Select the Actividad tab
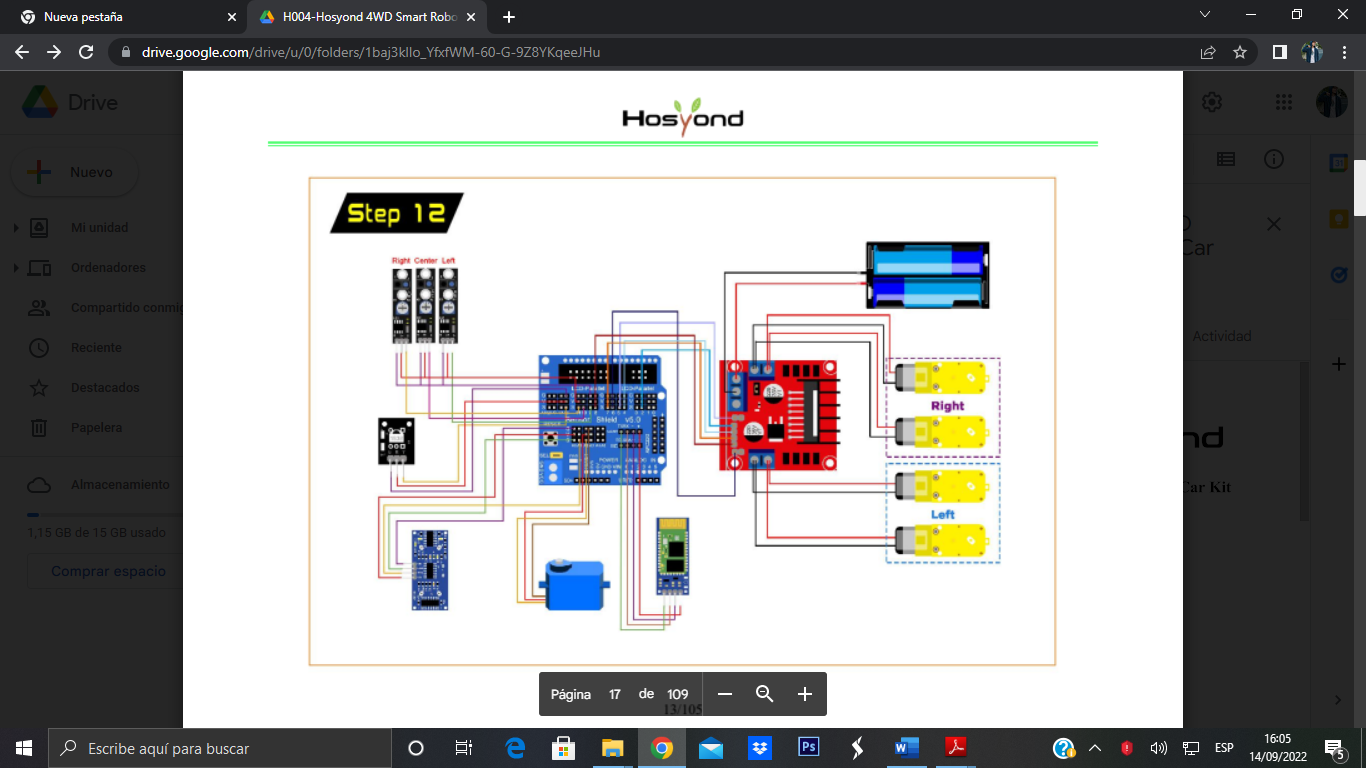 pyautogui.click(x=1221, y=337)
